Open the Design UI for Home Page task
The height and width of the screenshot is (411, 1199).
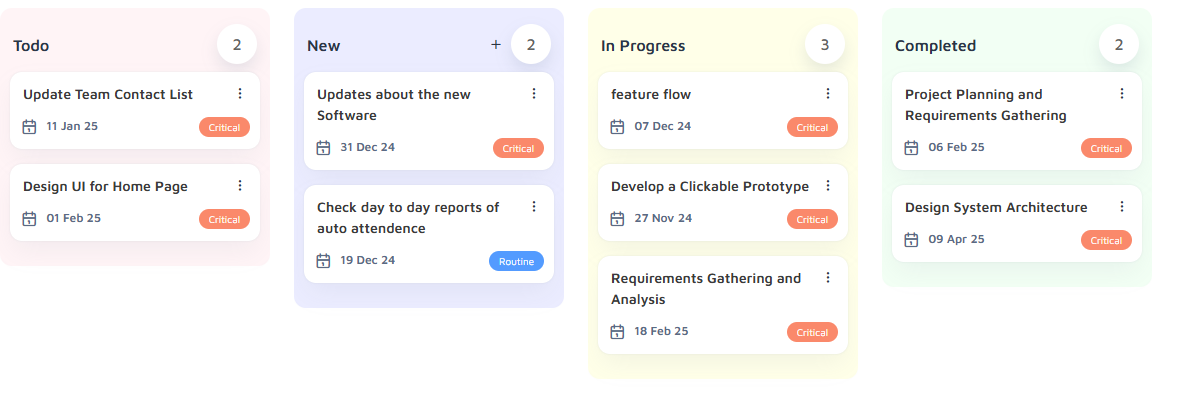[135, 202]
